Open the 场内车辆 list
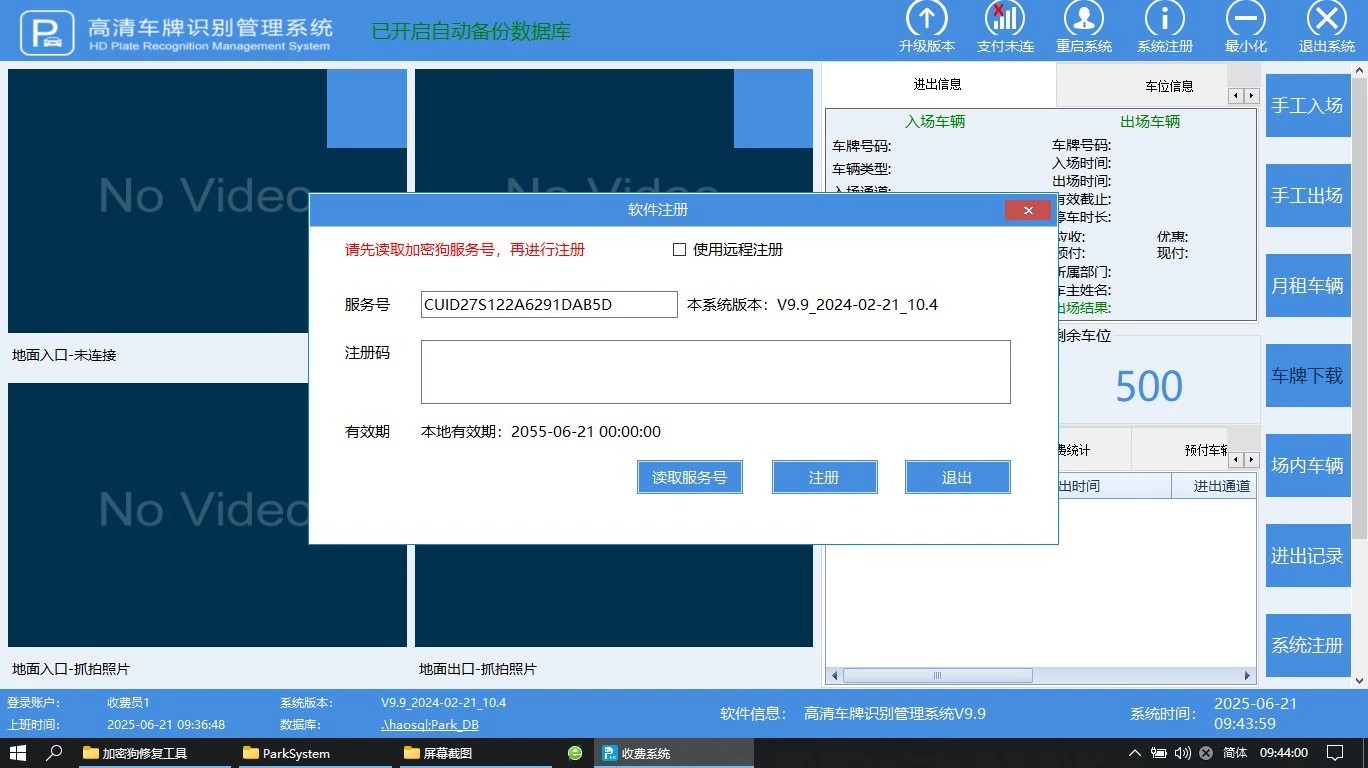1368x768 pixels. coord(1307,466)
